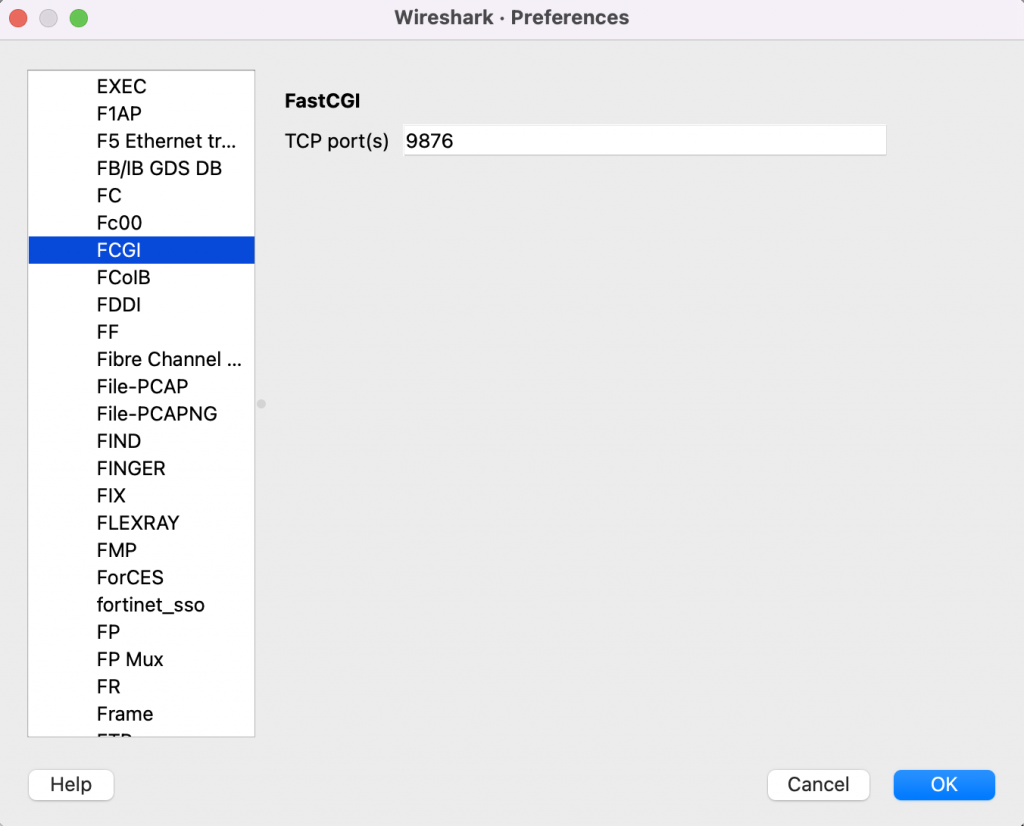Open Fibre Channel protocol preferences
The width and height of the screenshot is (1024, 826).
coord(142,360)
